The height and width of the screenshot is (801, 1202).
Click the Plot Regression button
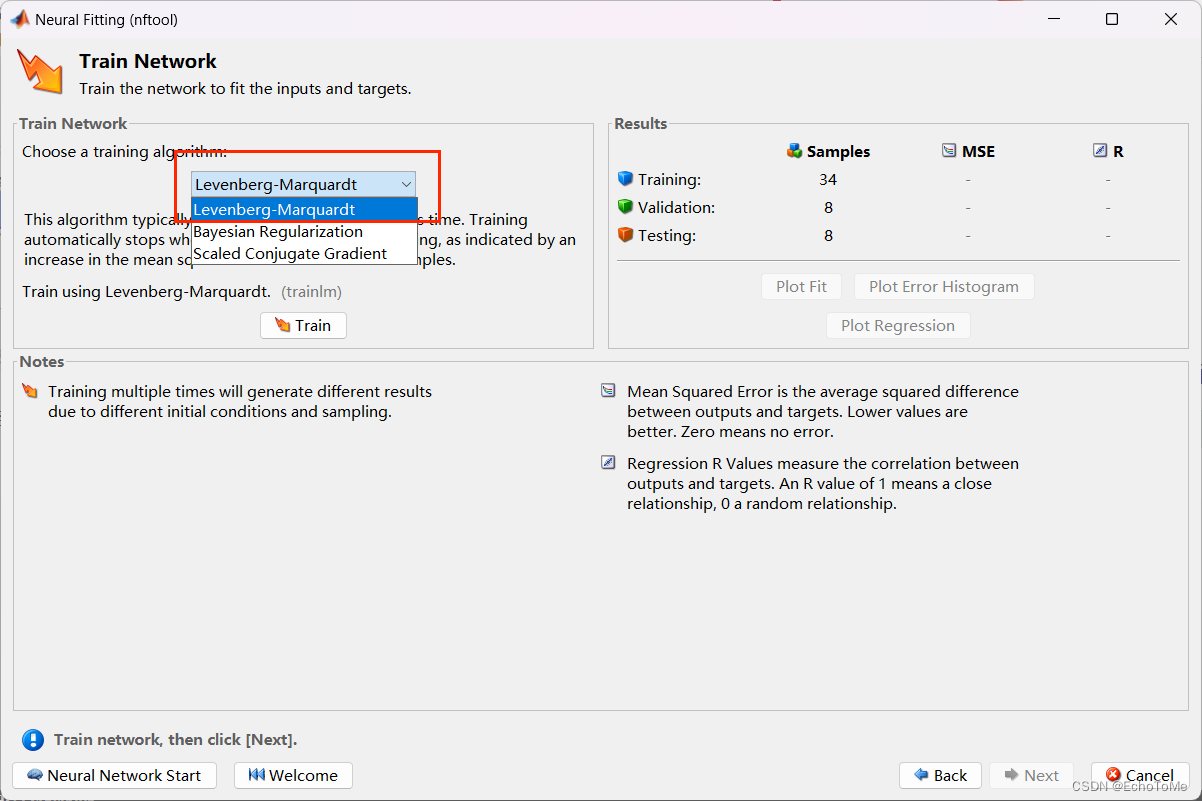[897, 326]
